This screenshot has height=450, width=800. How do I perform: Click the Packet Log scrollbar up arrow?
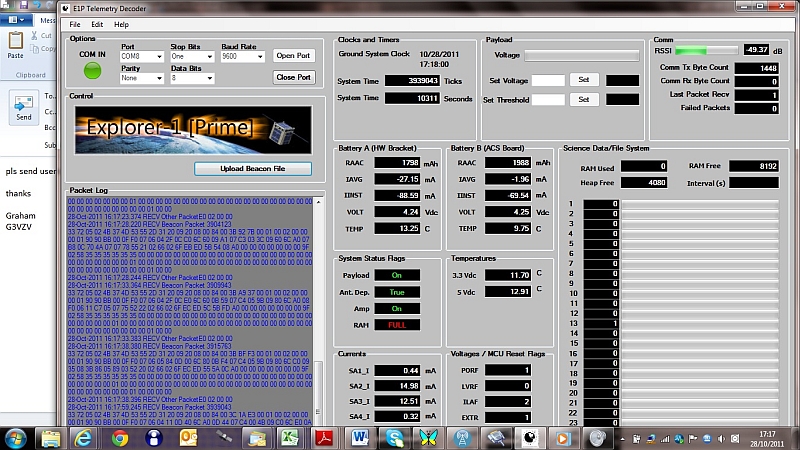tap(318, 202)
